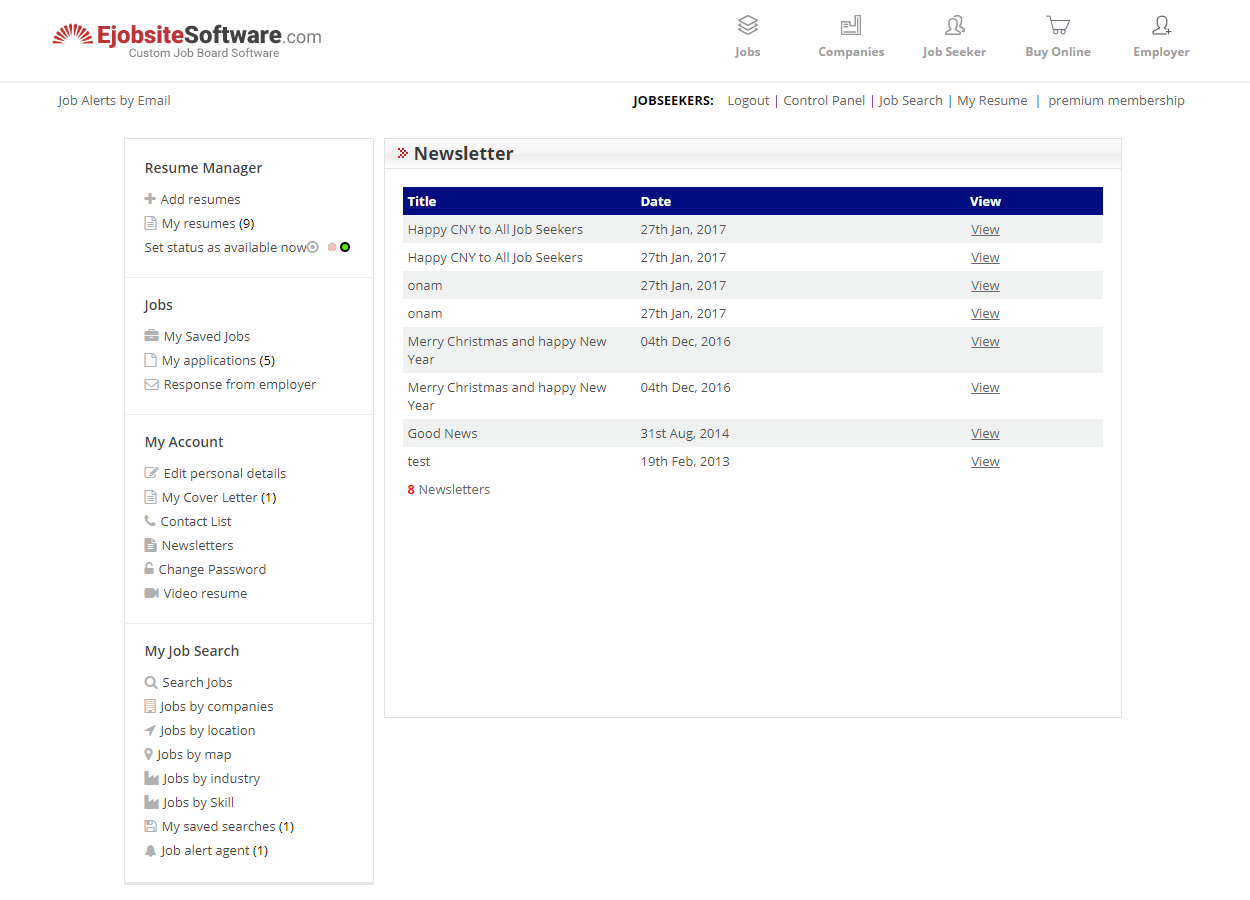Click 'Set status as available now' text
This screenshot has height=900, width=1250.
point(225,247)
